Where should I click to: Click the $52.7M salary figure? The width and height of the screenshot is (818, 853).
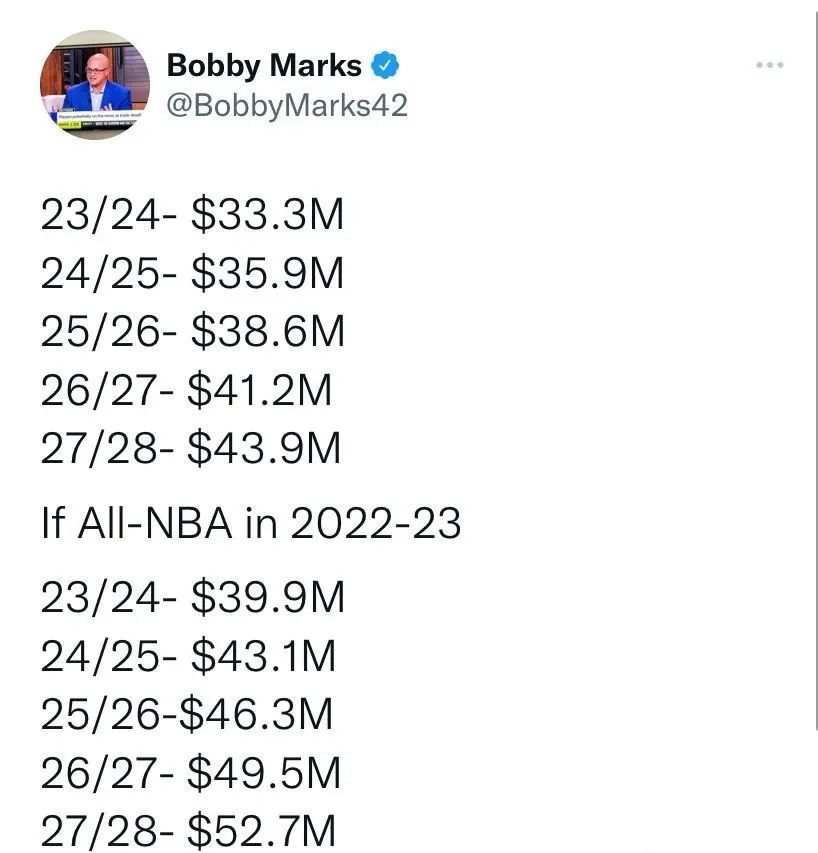coord(262,831)
